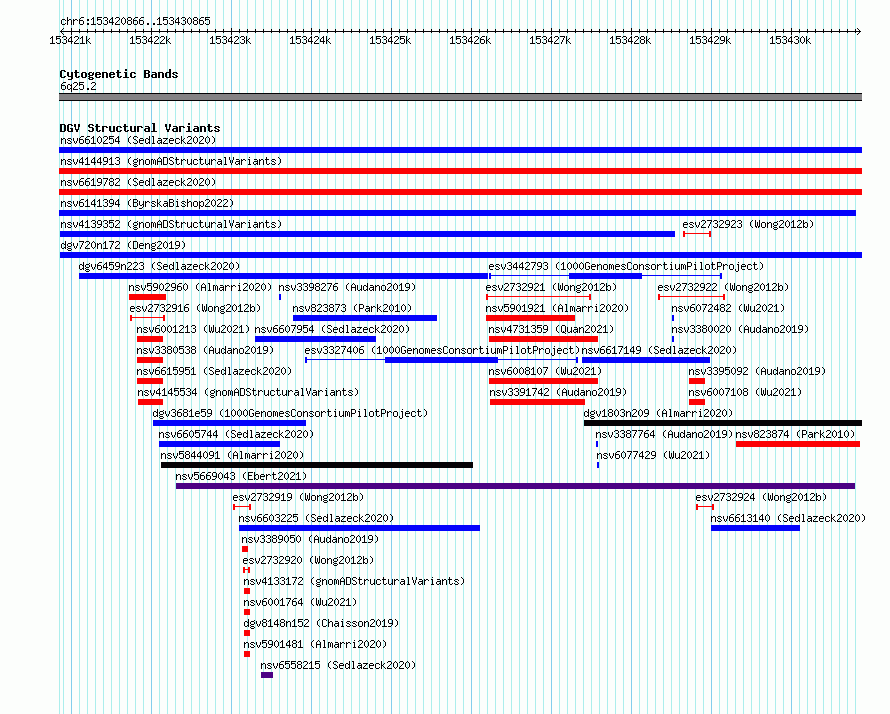Click the red bar under nsv823874
The height and width of the screenshot is (714, 890).
click(798, 444)
